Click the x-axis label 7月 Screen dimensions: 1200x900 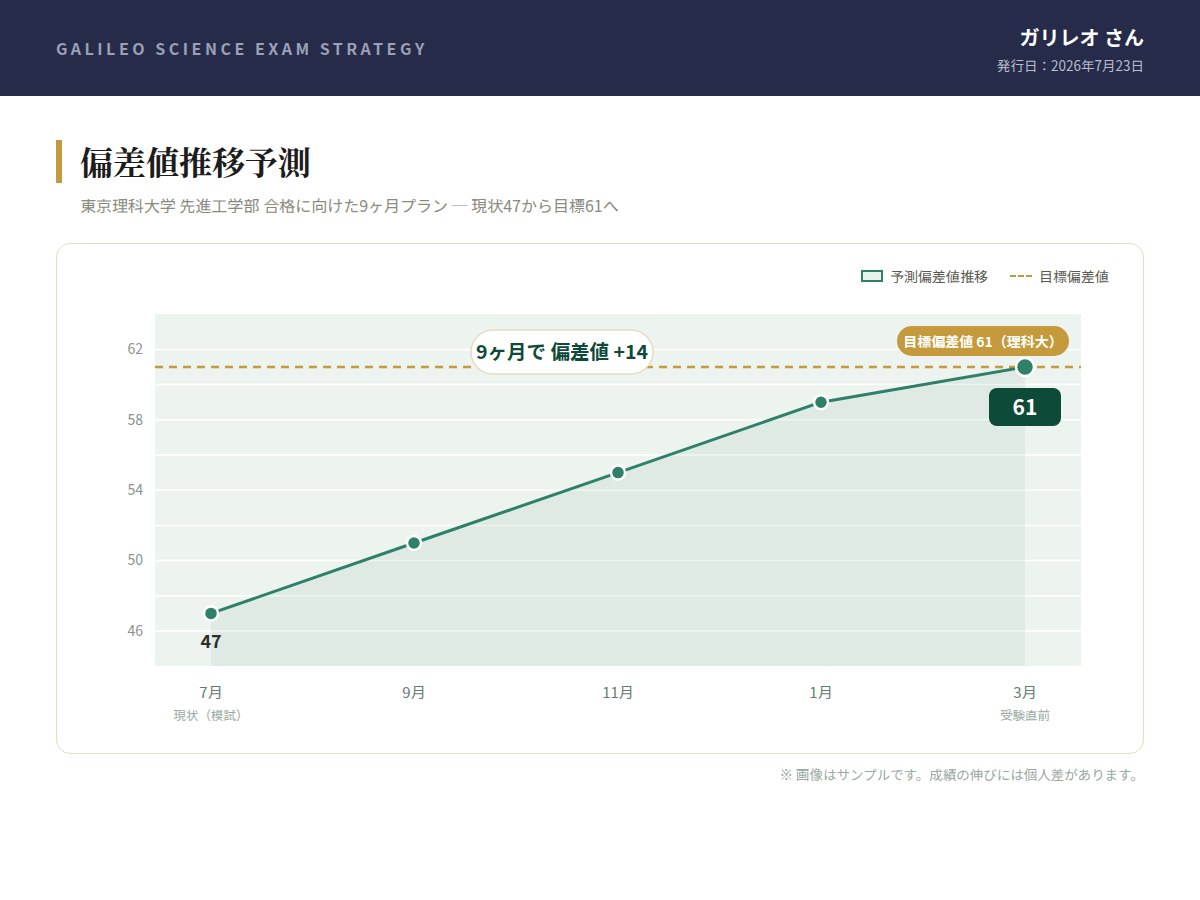(x=211, y=692)
